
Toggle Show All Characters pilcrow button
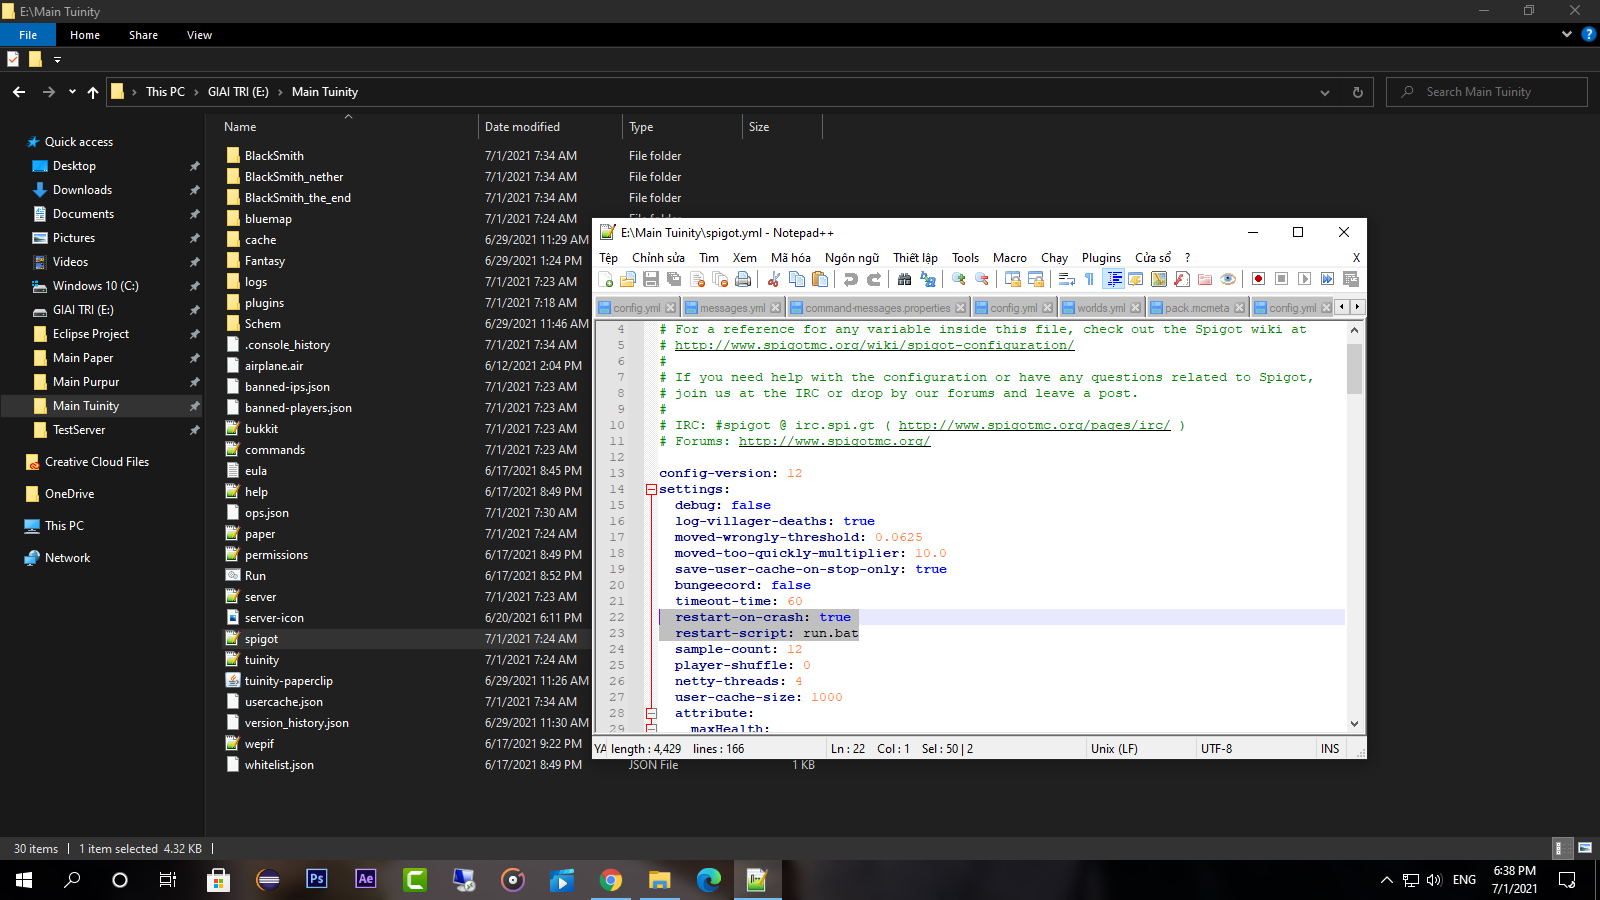(1089, 279)
